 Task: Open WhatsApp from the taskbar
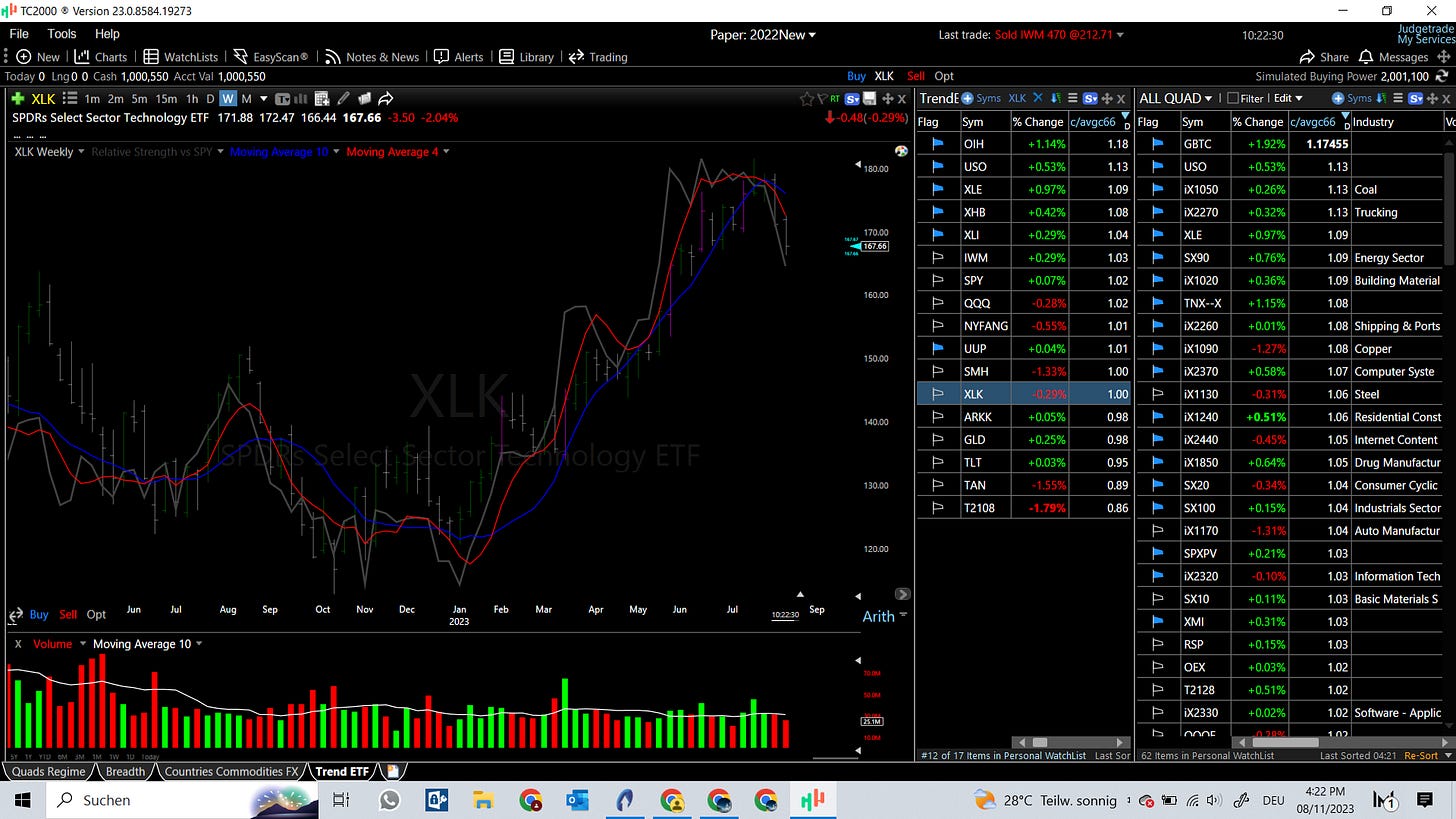(x=389, y=800)
